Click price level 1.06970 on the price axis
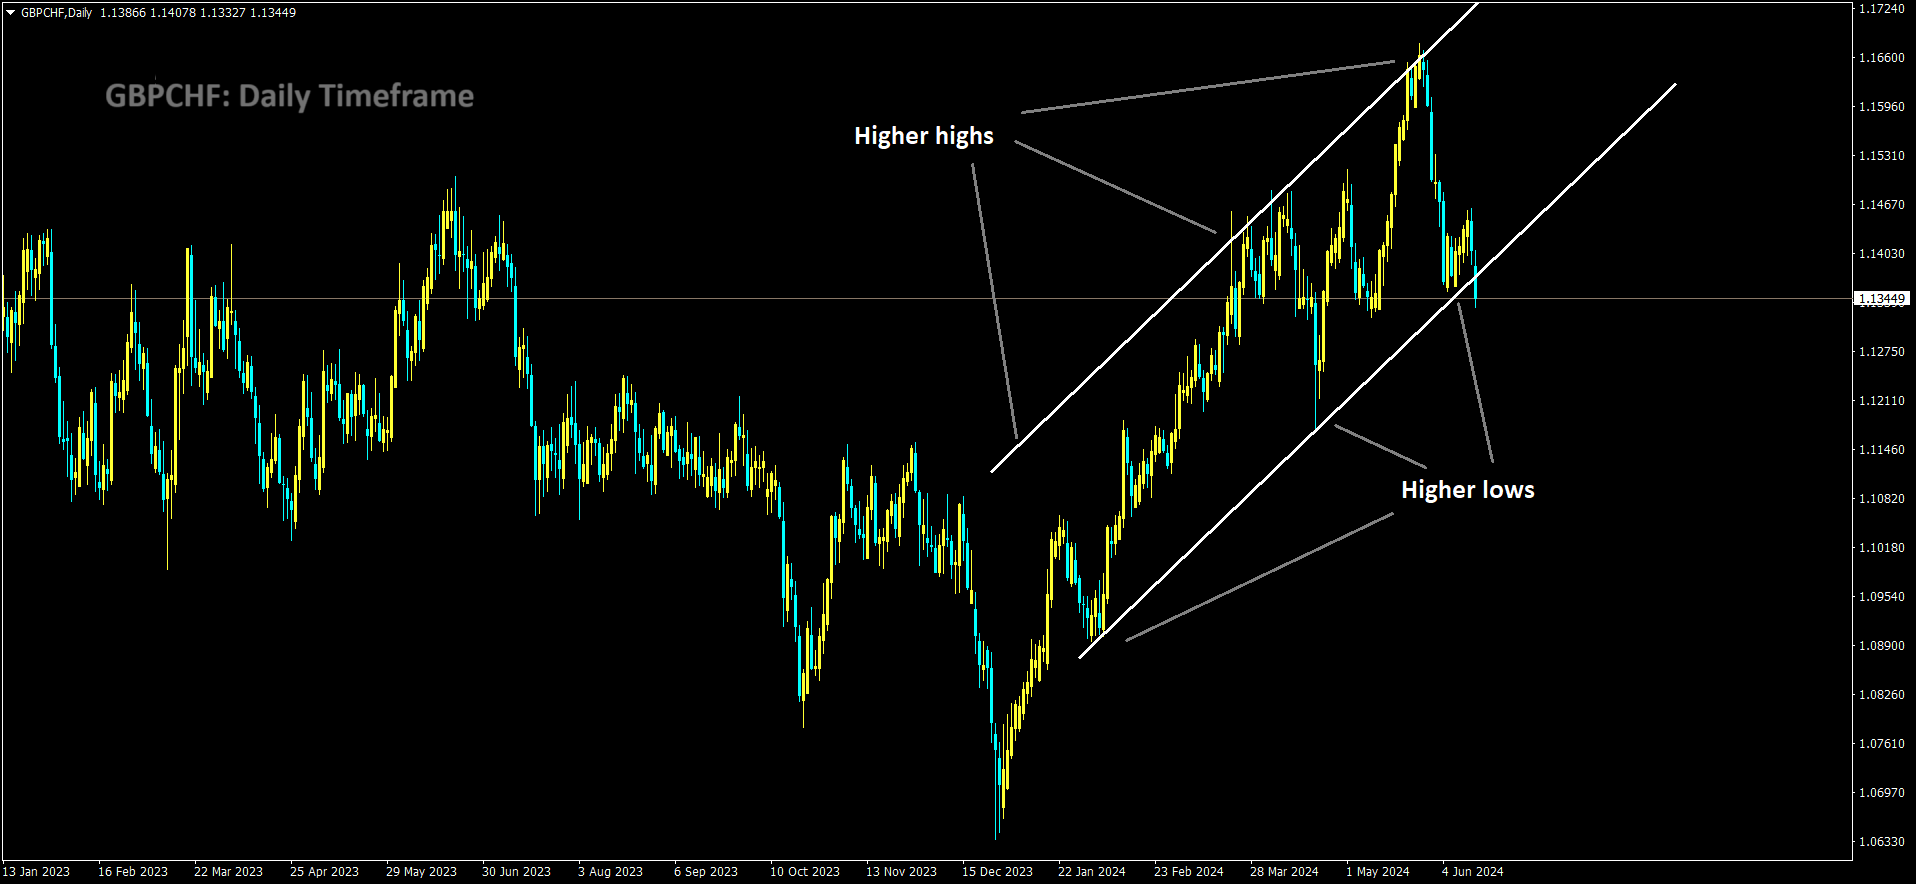1916x884 pixels. [x=1881, y=793]
